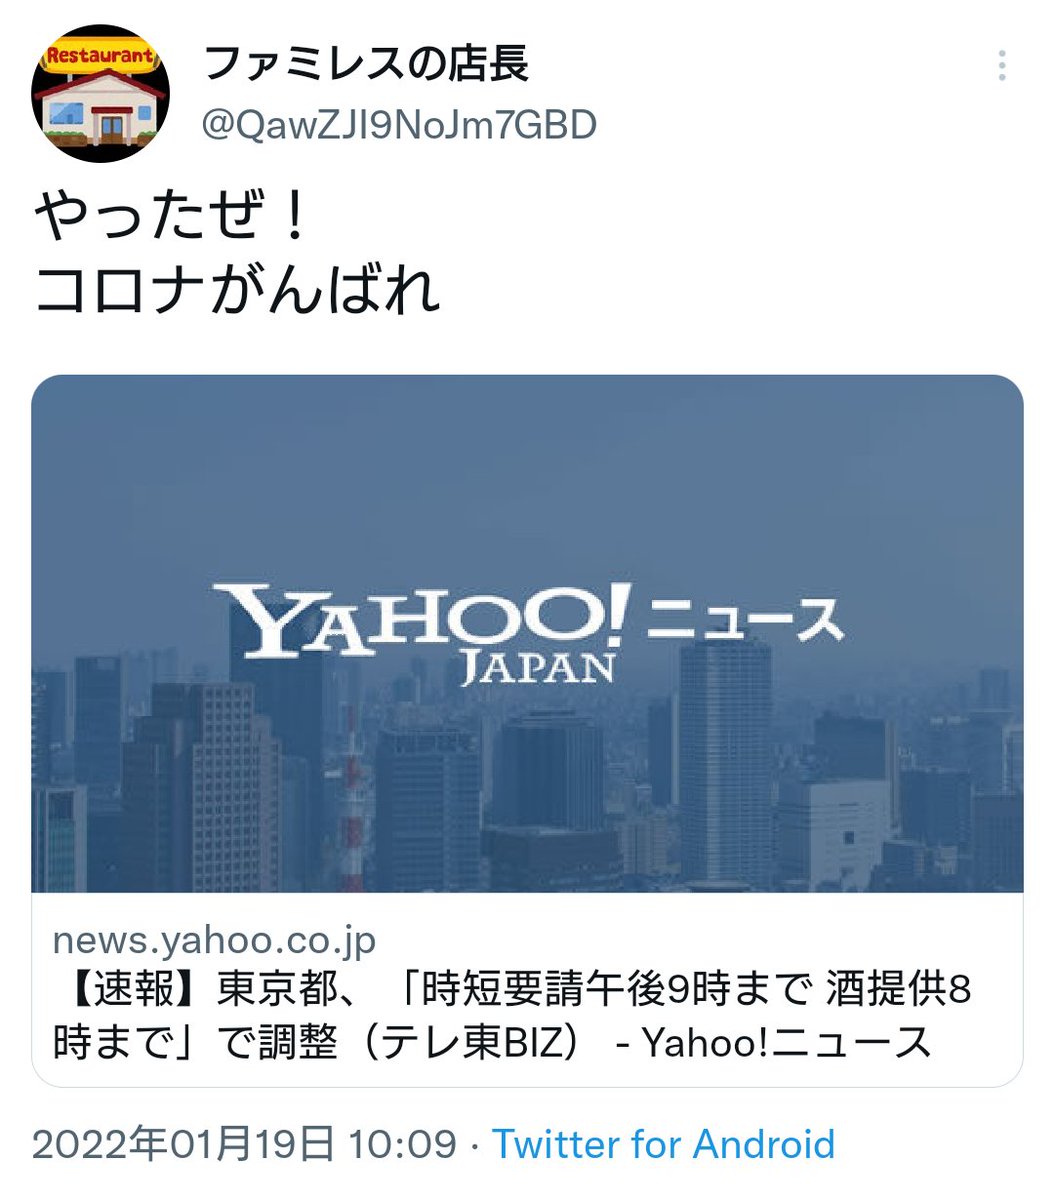Open the three-dot more options menu

1001,66
